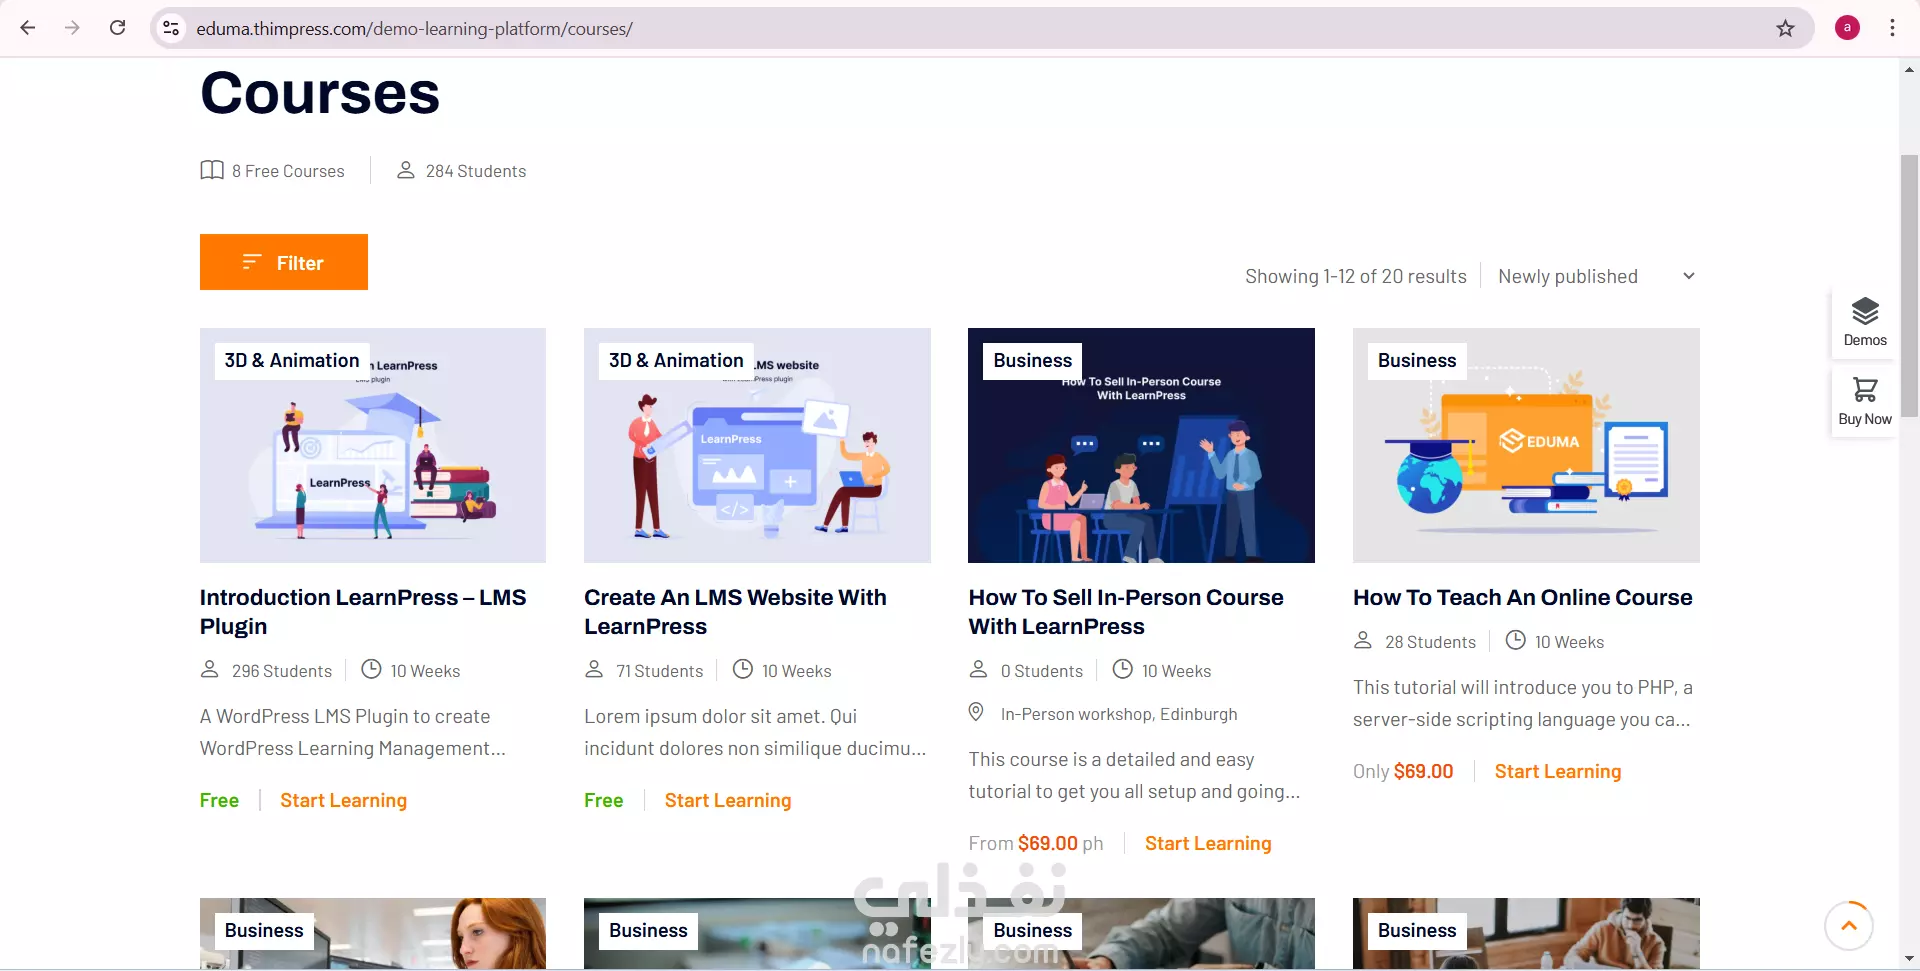Click the student icon next to 71 Students
This screenshot has width=1920, height=971.
click(594, 669)
